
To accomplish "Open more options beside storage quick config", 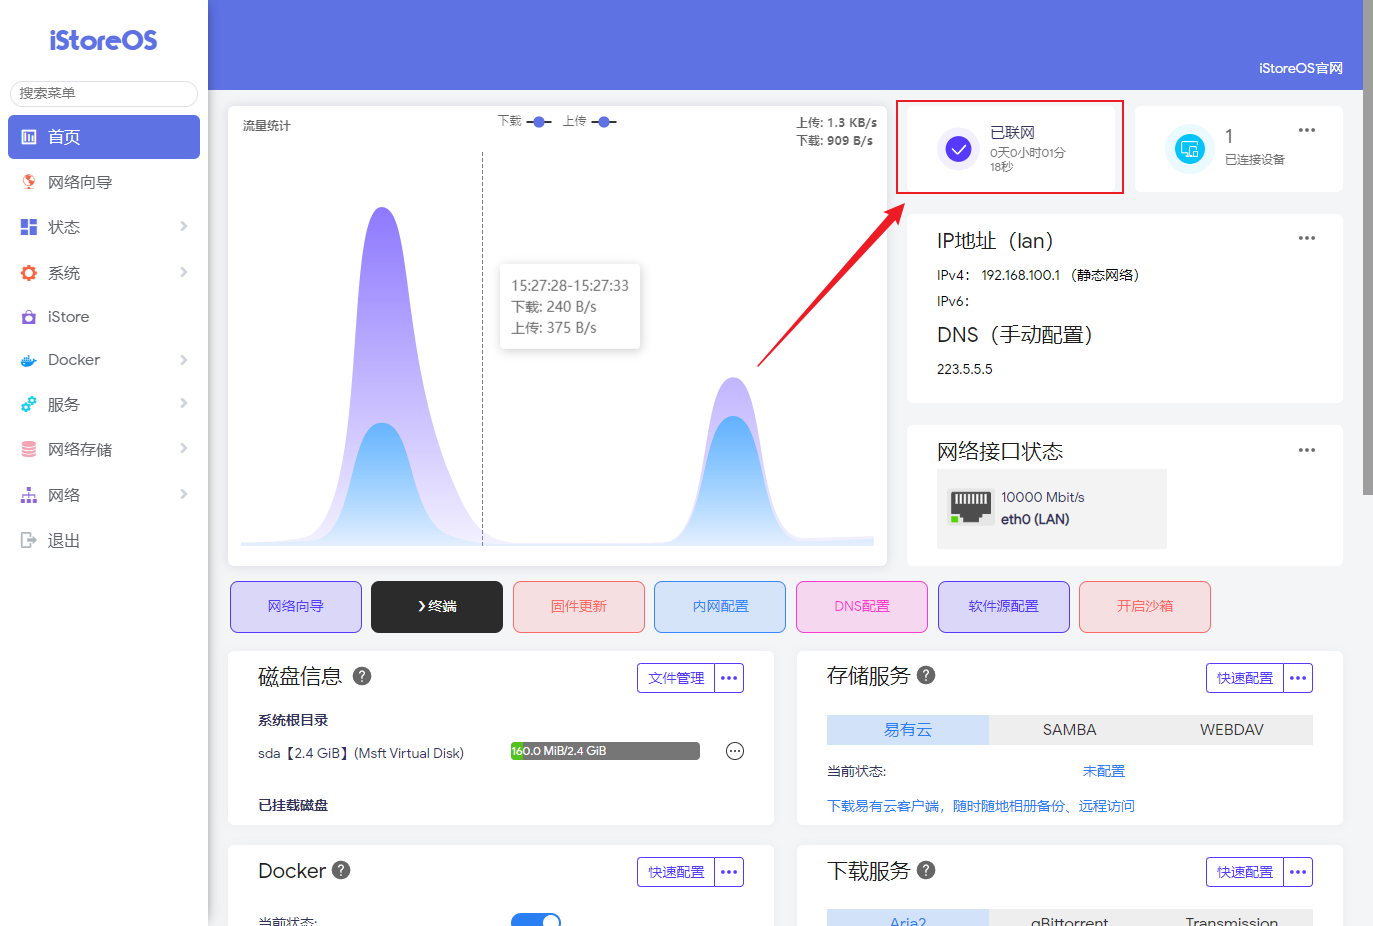I will point(1298,678).
